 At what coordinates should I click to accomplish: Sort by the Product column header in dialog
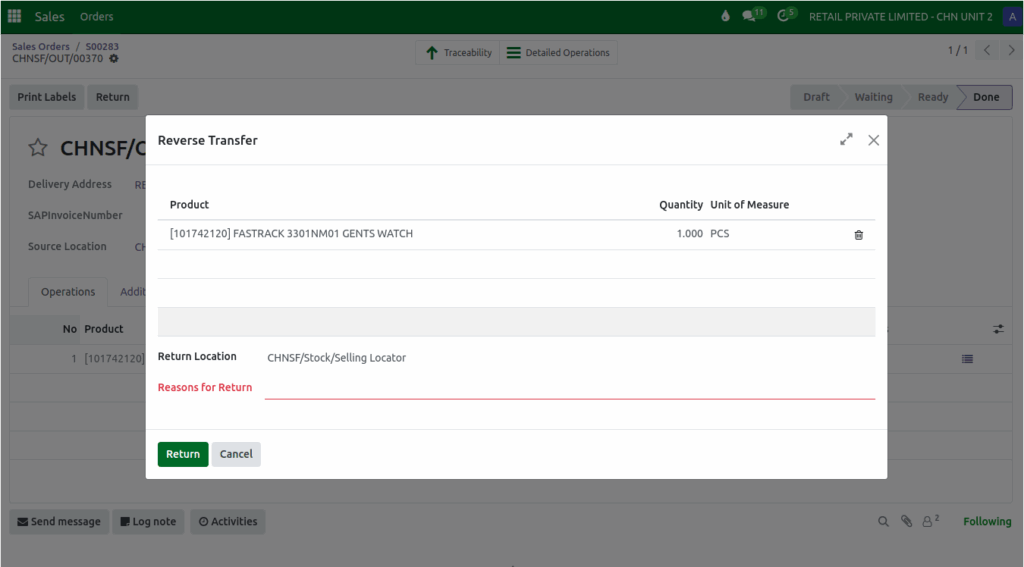coord(189,204)
